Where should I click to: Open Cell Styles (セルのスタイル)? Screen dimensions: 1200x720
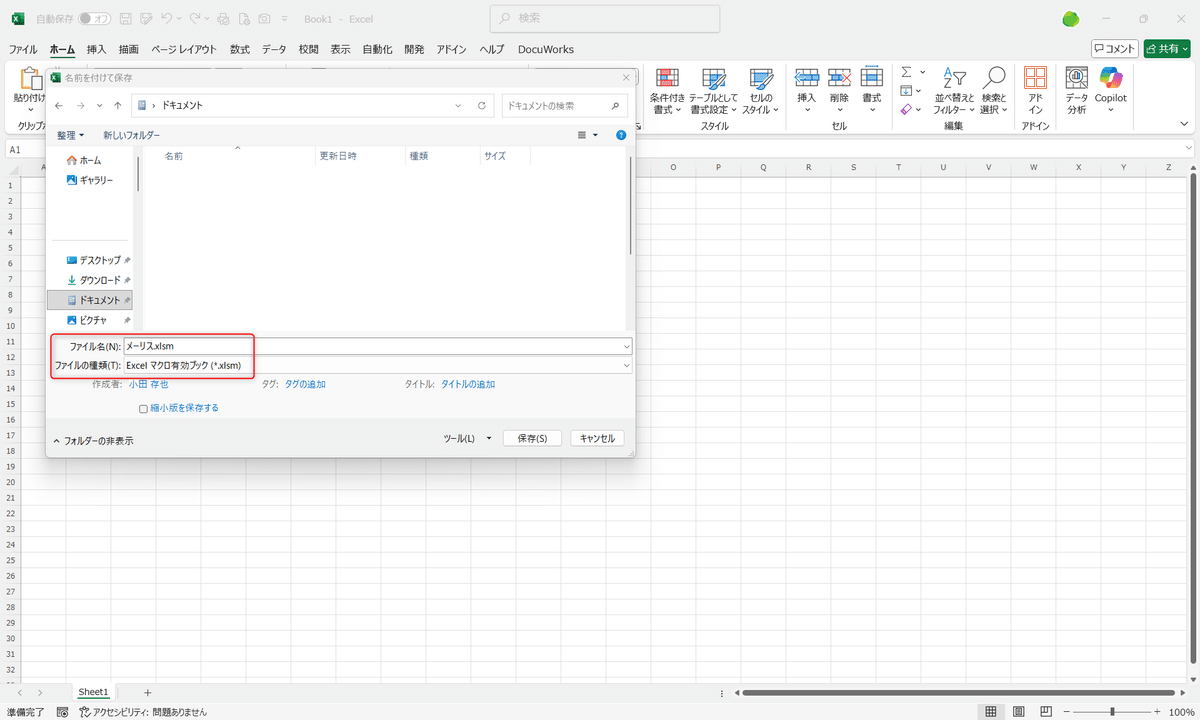tap(761, 92)
